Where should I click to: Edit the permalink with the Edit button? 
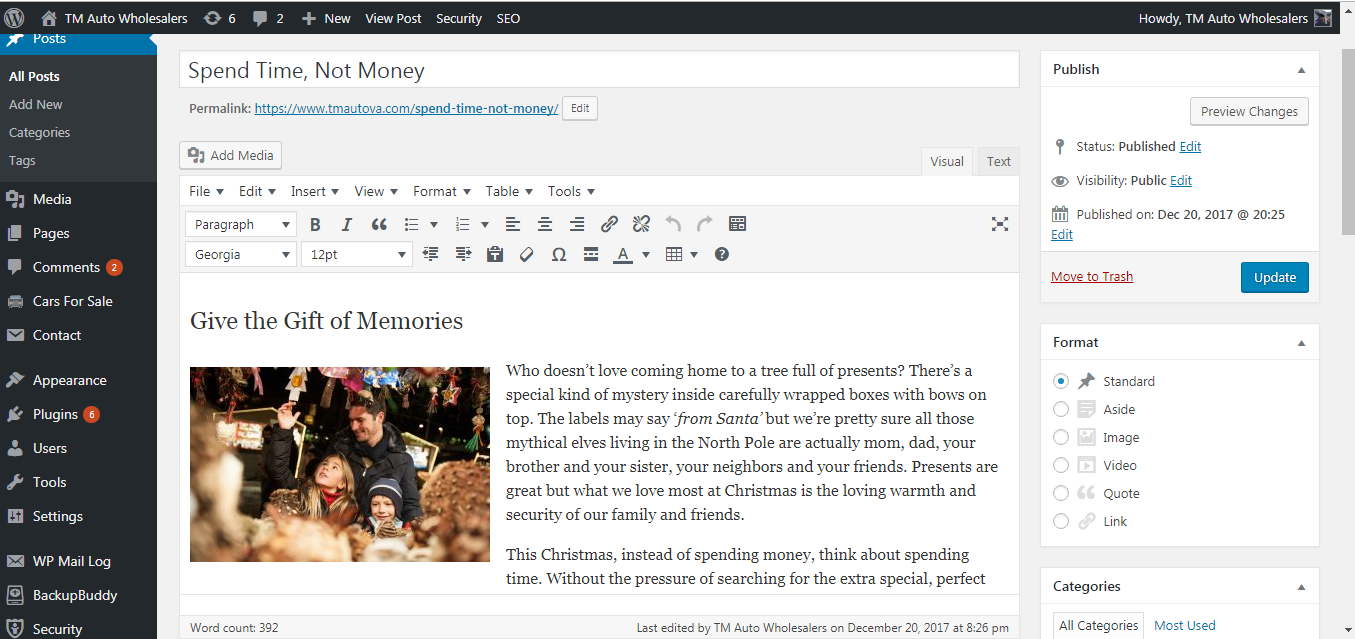[x=580, y=108]
